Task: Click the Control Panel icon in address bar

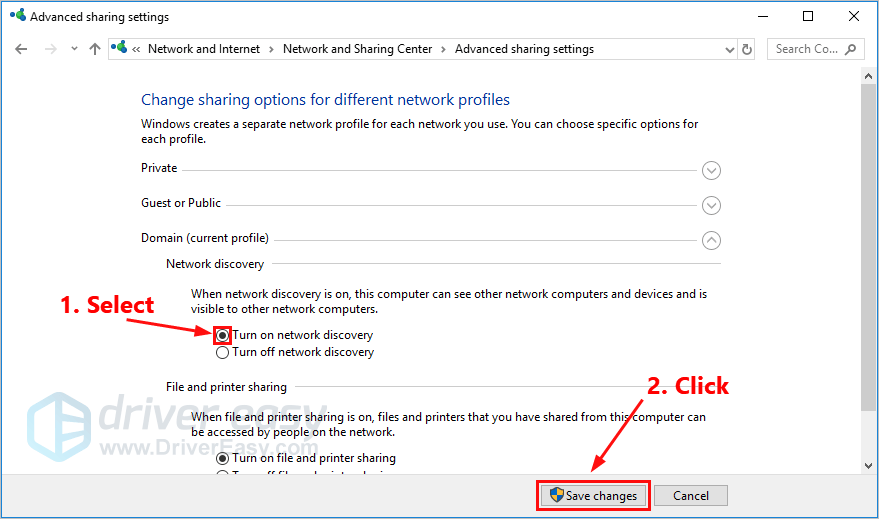Action: 119,48
